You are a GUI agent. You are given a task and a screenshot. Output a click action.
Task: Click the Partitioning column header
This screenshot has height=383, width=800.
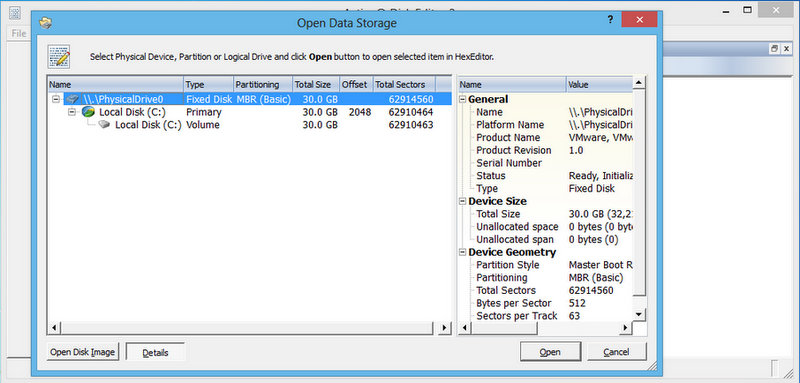tap(263, 85)
